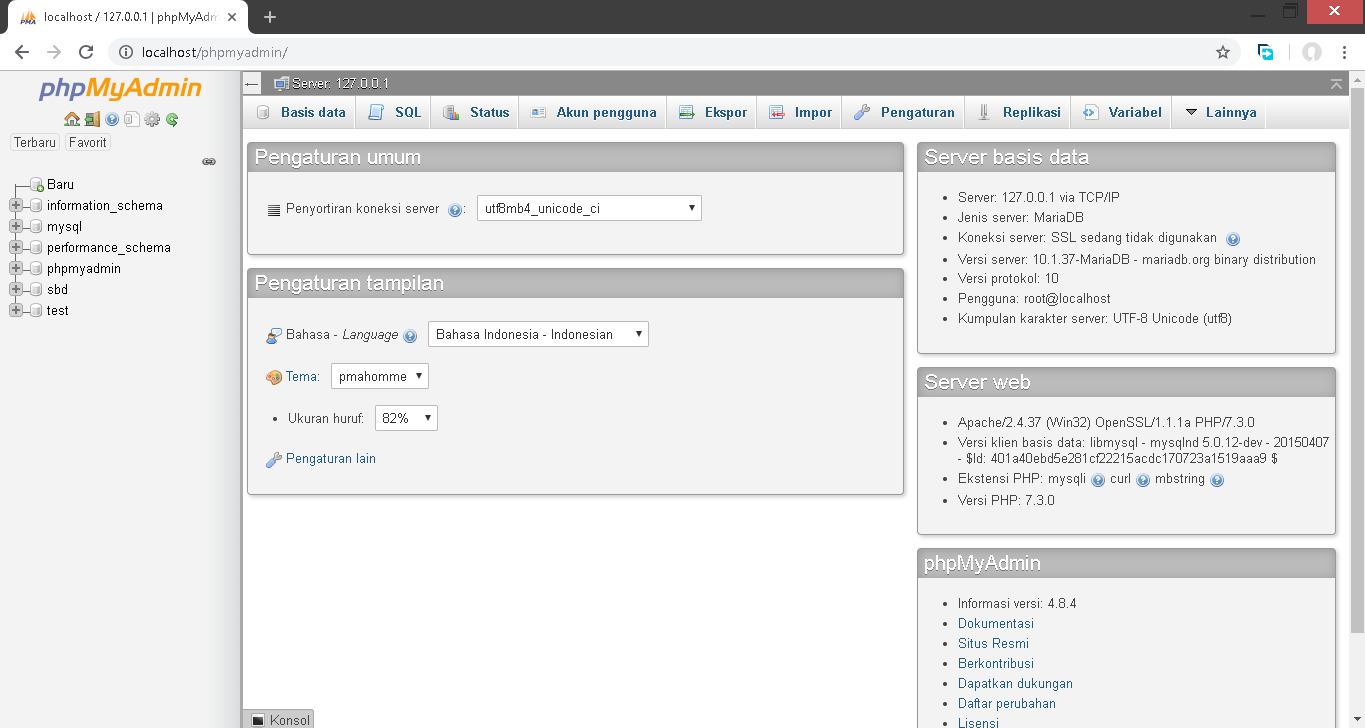Follow the Situs Resmi link
Screen dimensions: 1365x728
pyautogui.click(x=992, y=643)
